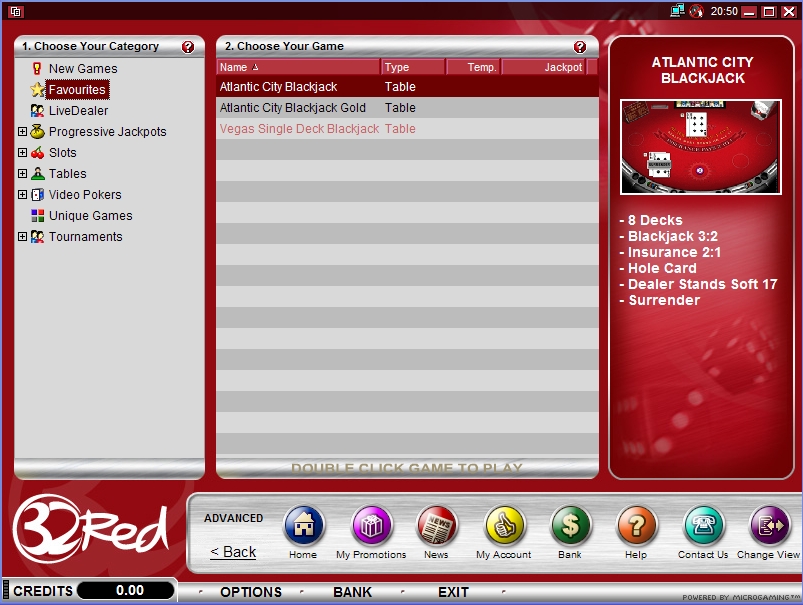
Task: Click help icon in Choose Your Game
Action: coord(580,47)
